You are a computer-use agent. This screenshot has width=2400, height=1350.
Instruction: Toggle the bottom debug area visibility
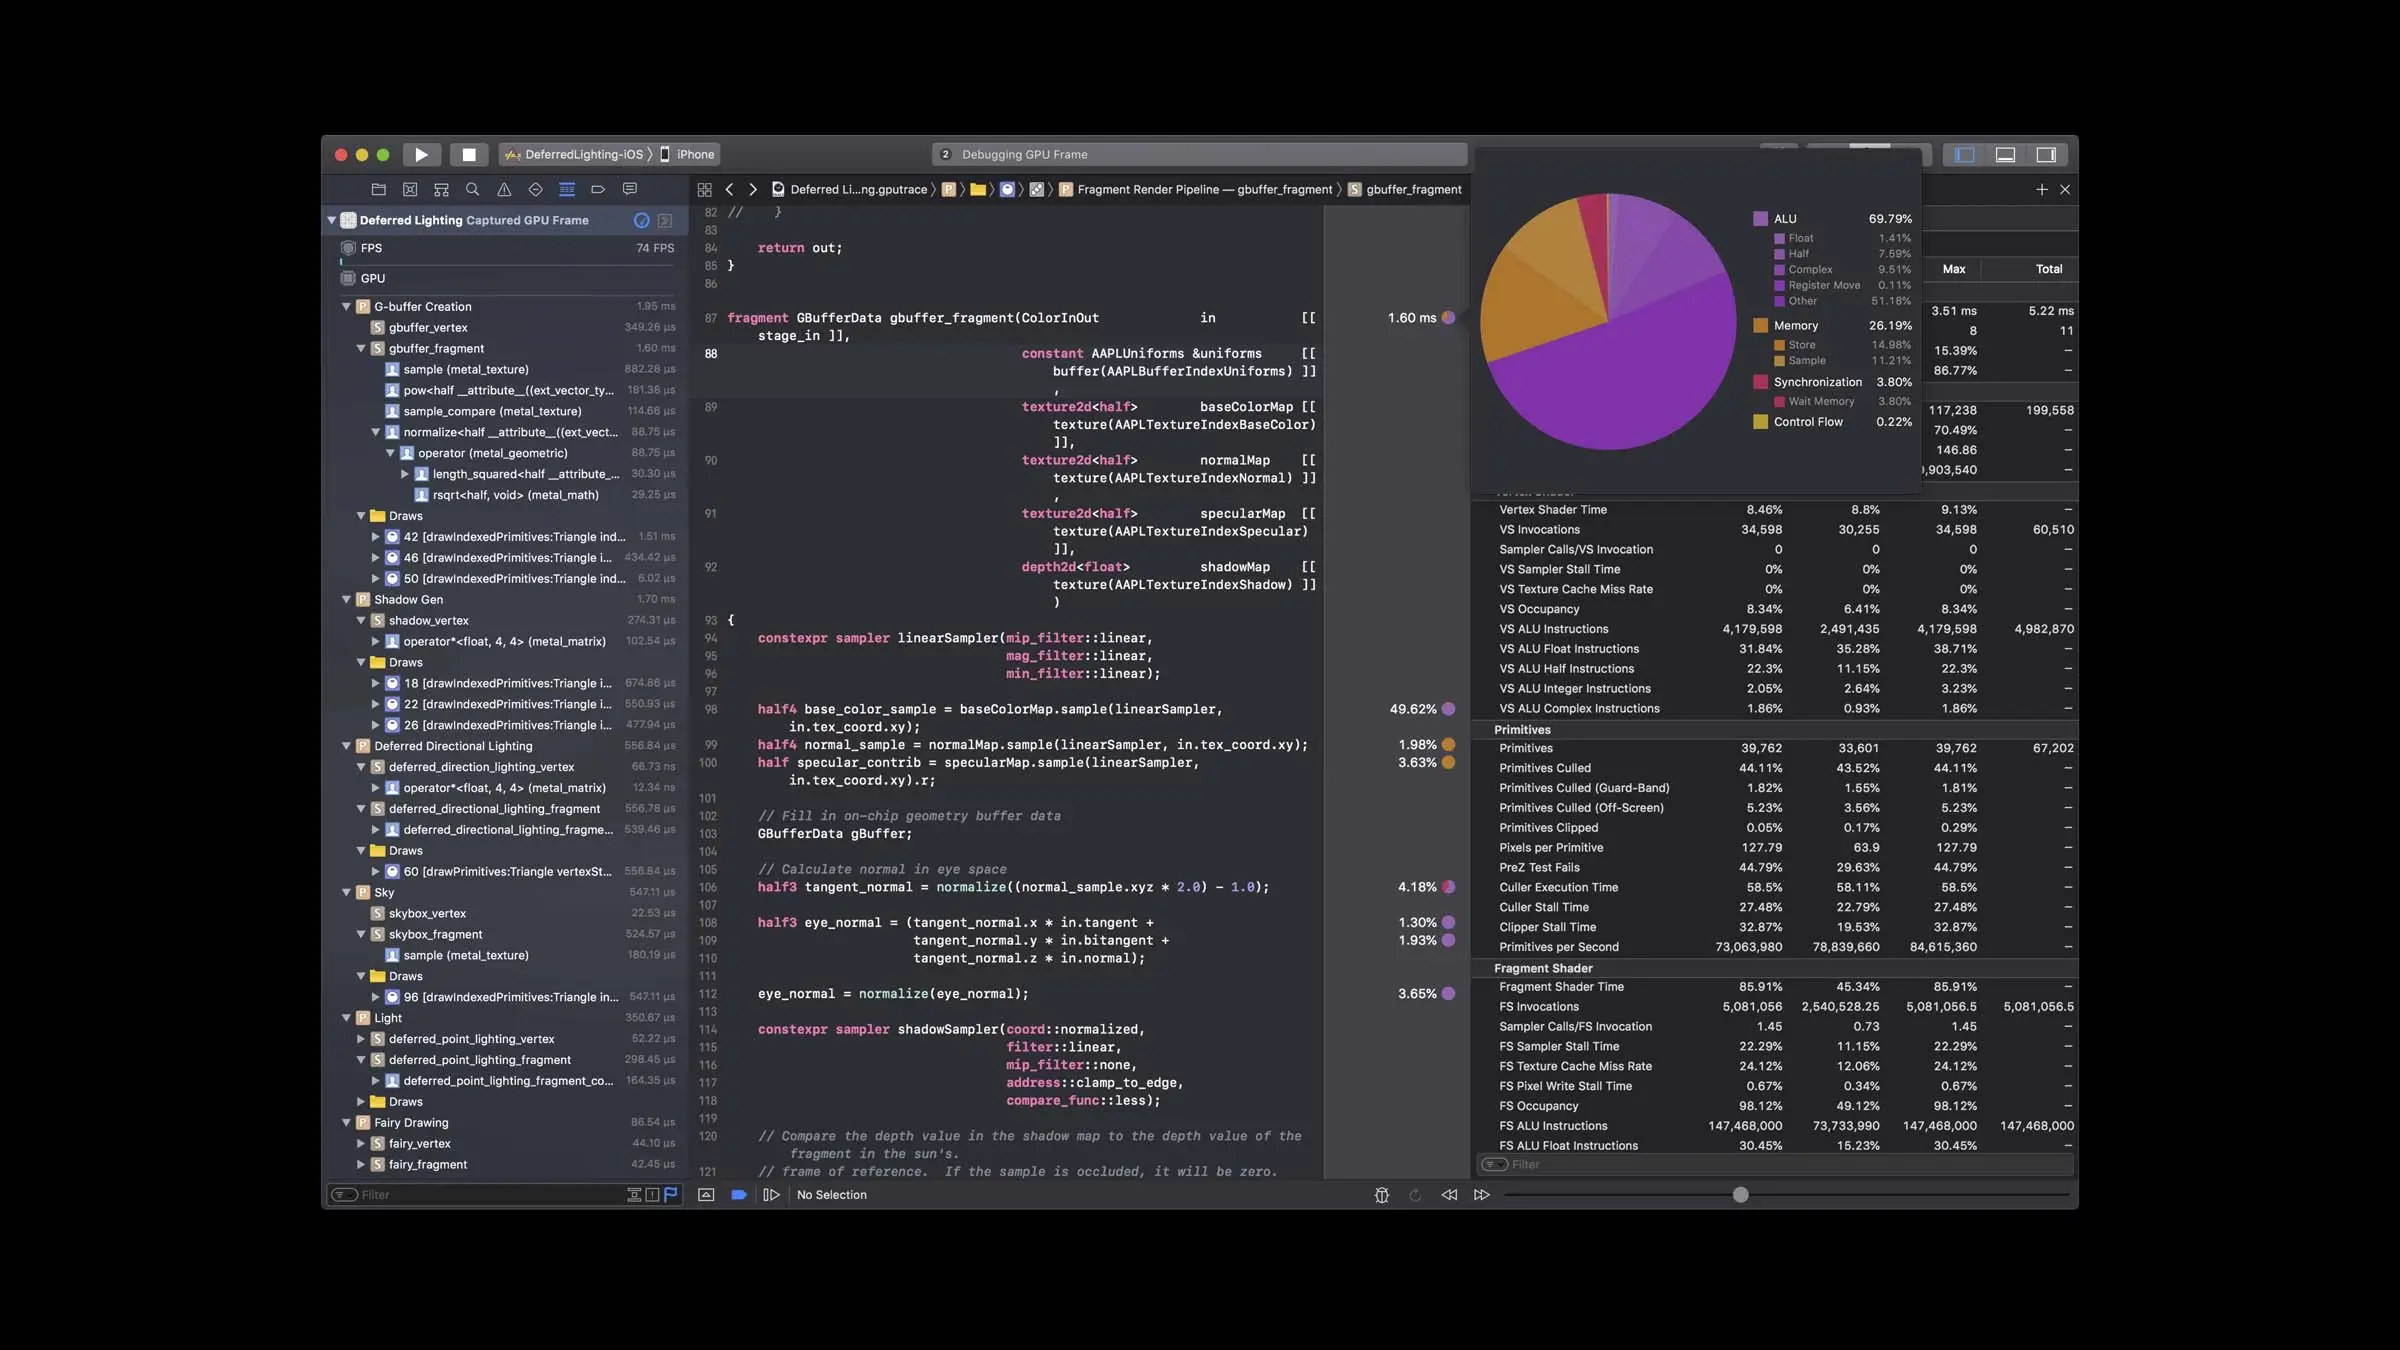[2005, 154]
